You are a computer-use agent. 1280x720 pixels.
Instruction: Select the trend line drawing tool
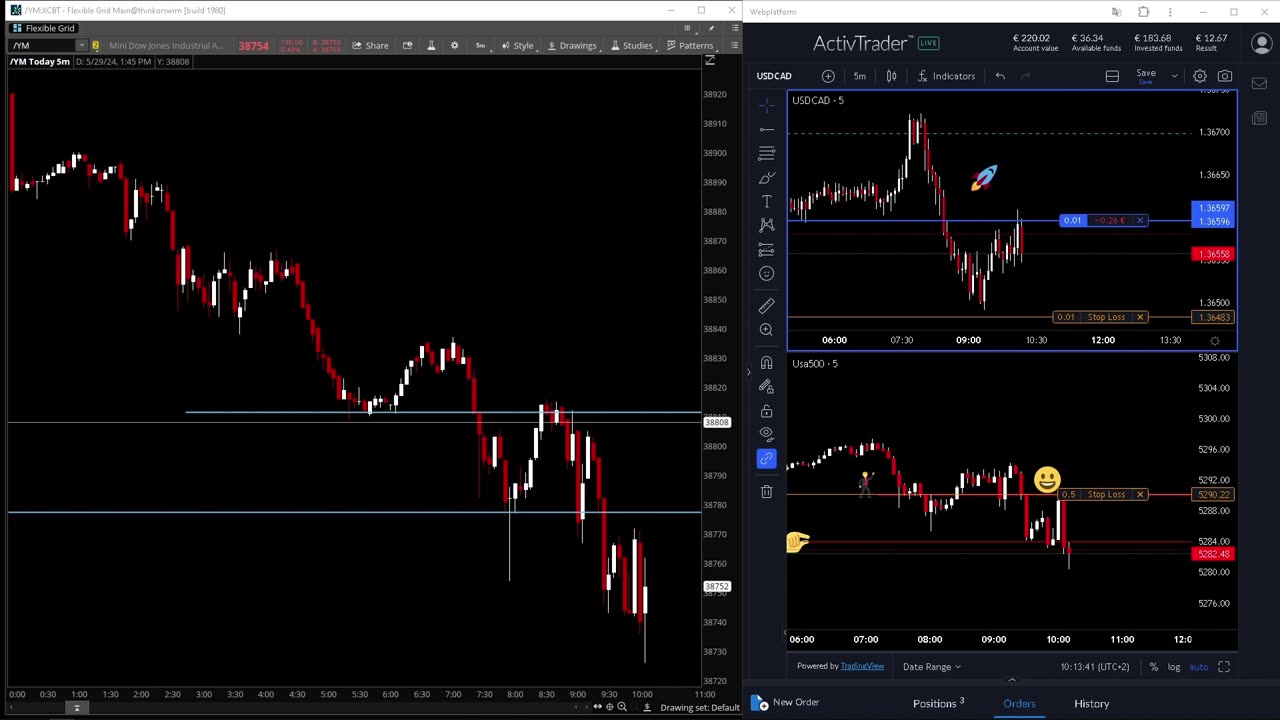(x=766, y=129)
